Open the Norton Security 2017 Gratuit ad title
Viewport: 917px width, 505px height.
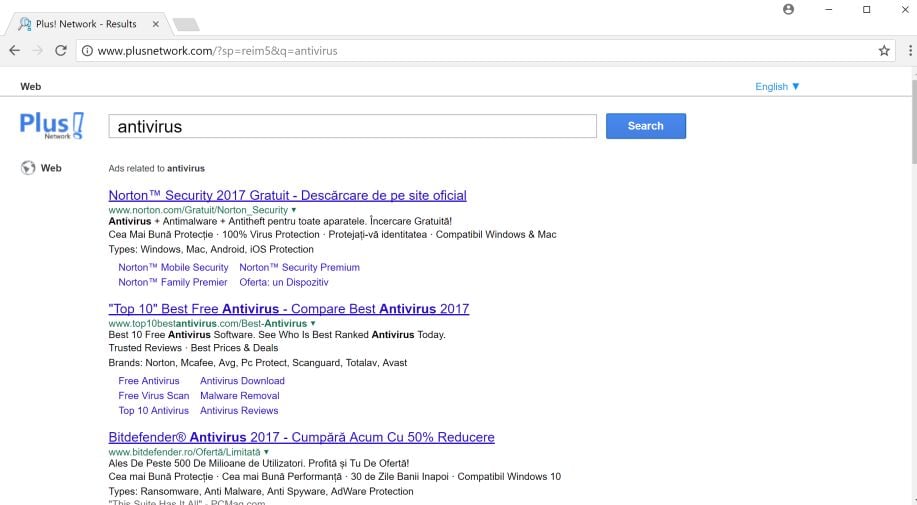click(288, 195)
